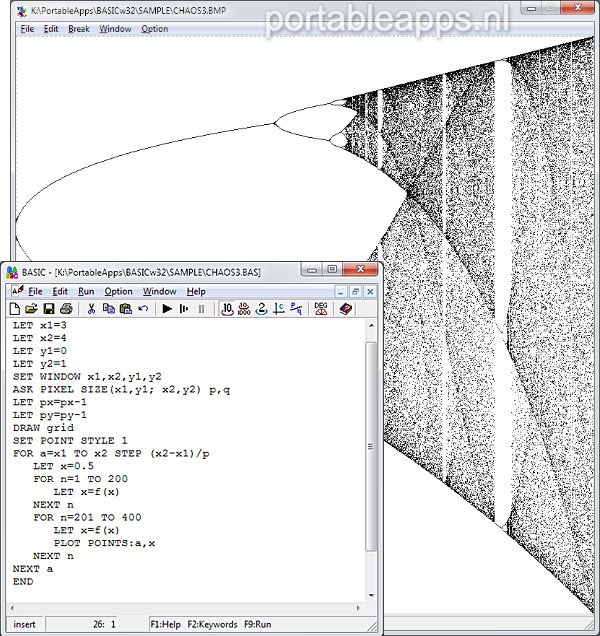Click the BASIC editor window title bar
The width and height of the screenshot is (600, 636).
point(150,271)
